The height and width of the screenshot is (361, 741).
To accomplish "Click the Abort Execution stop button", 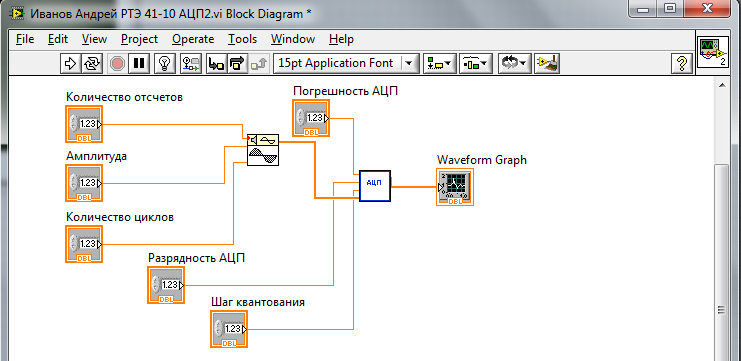I will 117,63.
